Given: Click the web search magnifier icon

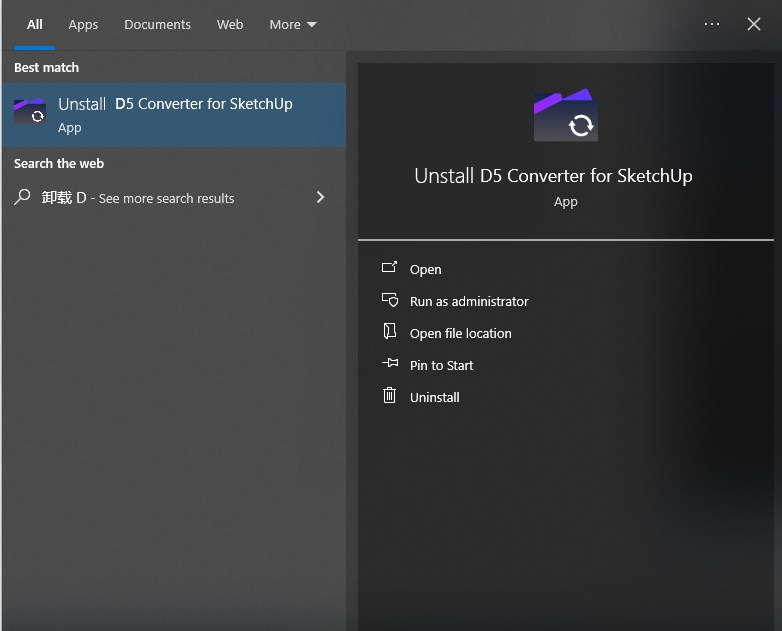Looking at the screenshot, I should [x=22, y=198].
